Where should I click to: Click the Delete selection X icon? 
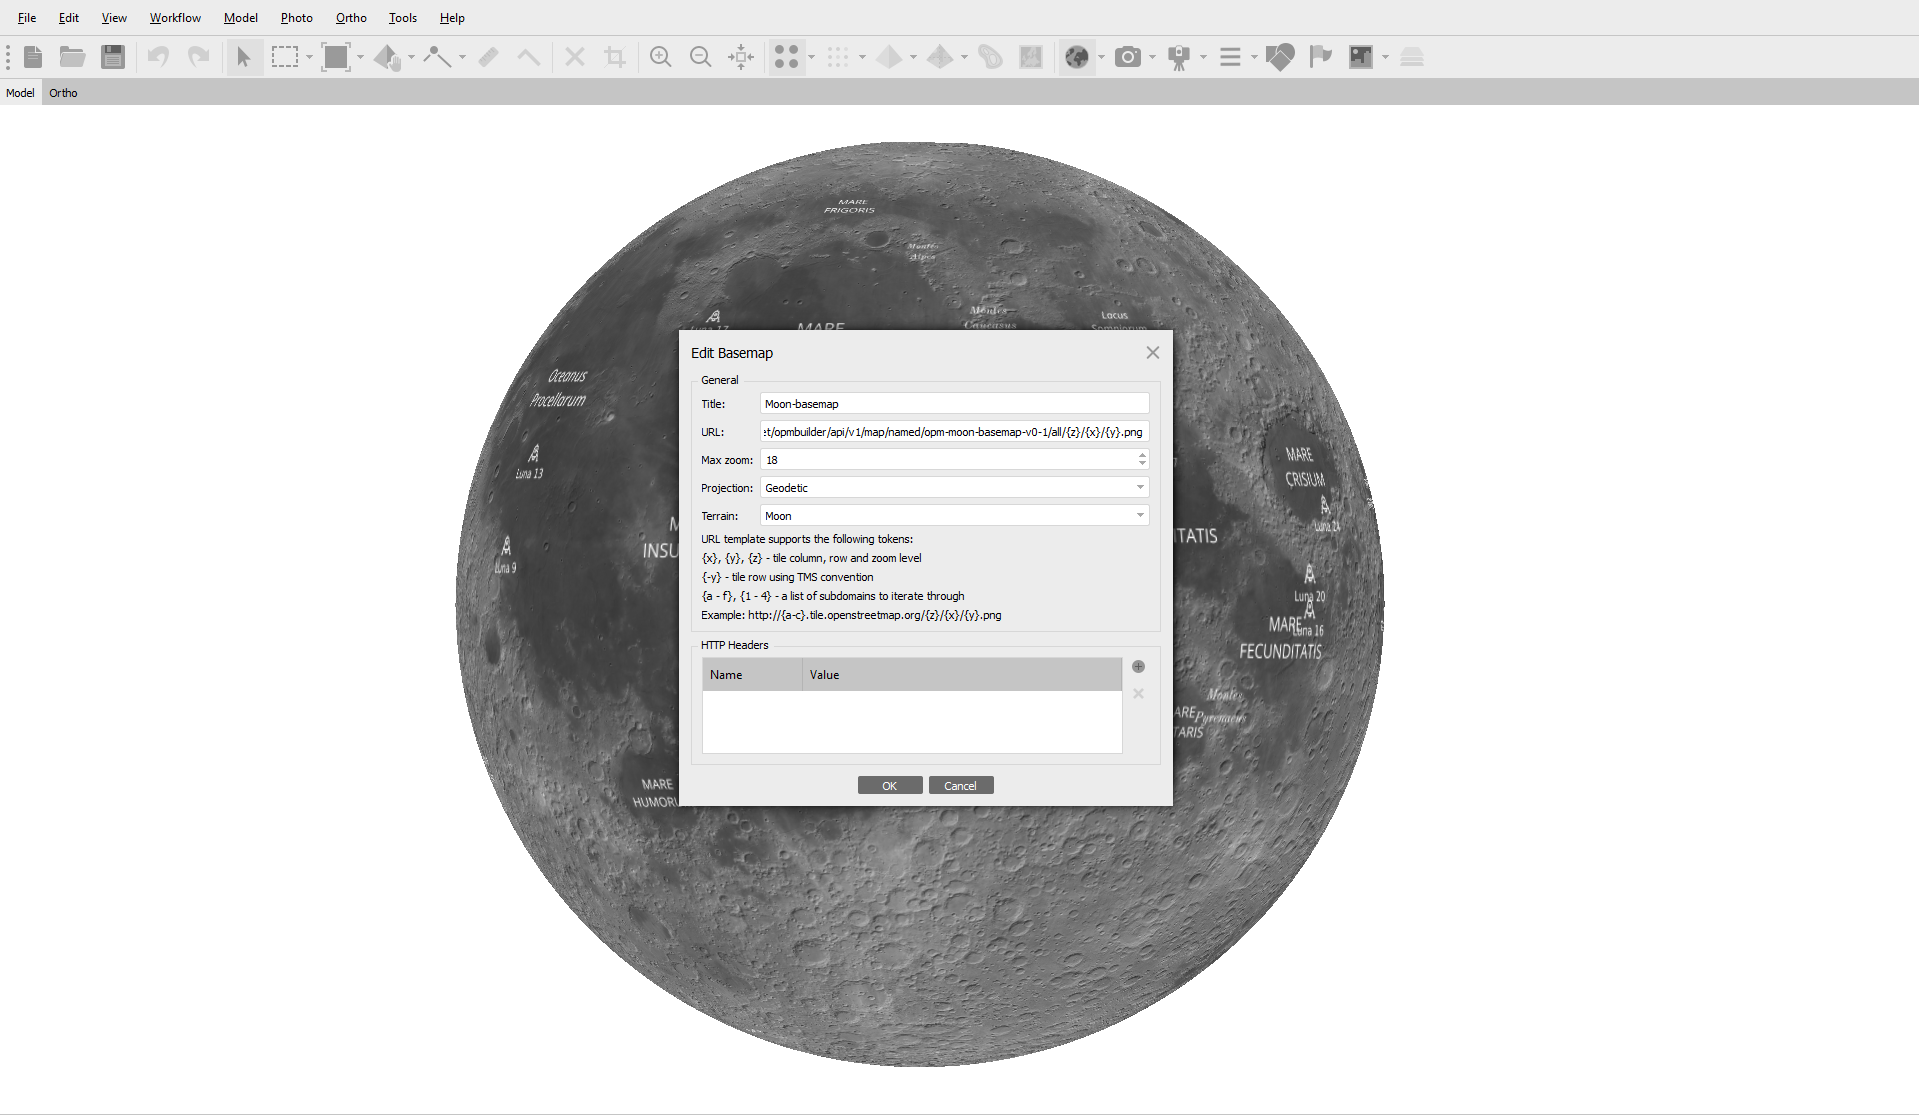pyautogui.click(x=575, y=57)
